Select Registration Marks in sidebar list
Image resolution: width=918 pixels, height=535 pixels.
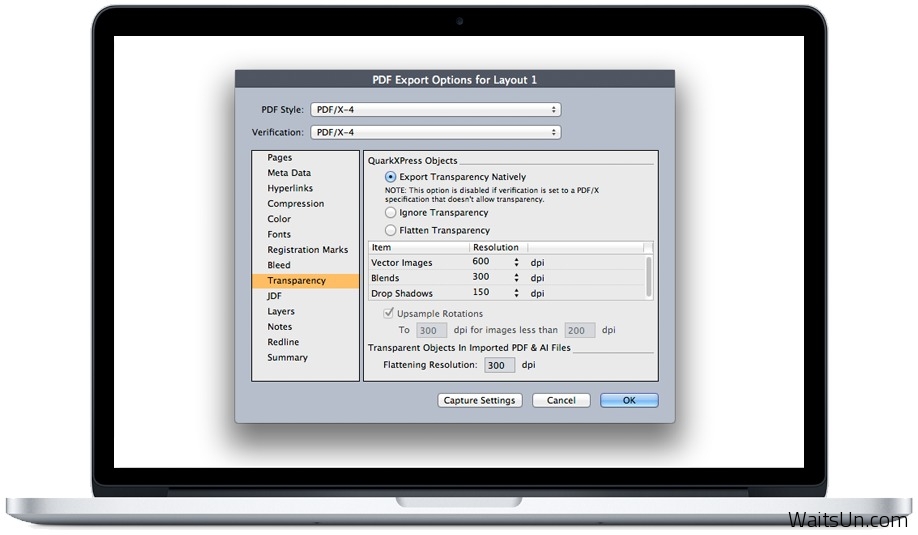click(307, 250)
